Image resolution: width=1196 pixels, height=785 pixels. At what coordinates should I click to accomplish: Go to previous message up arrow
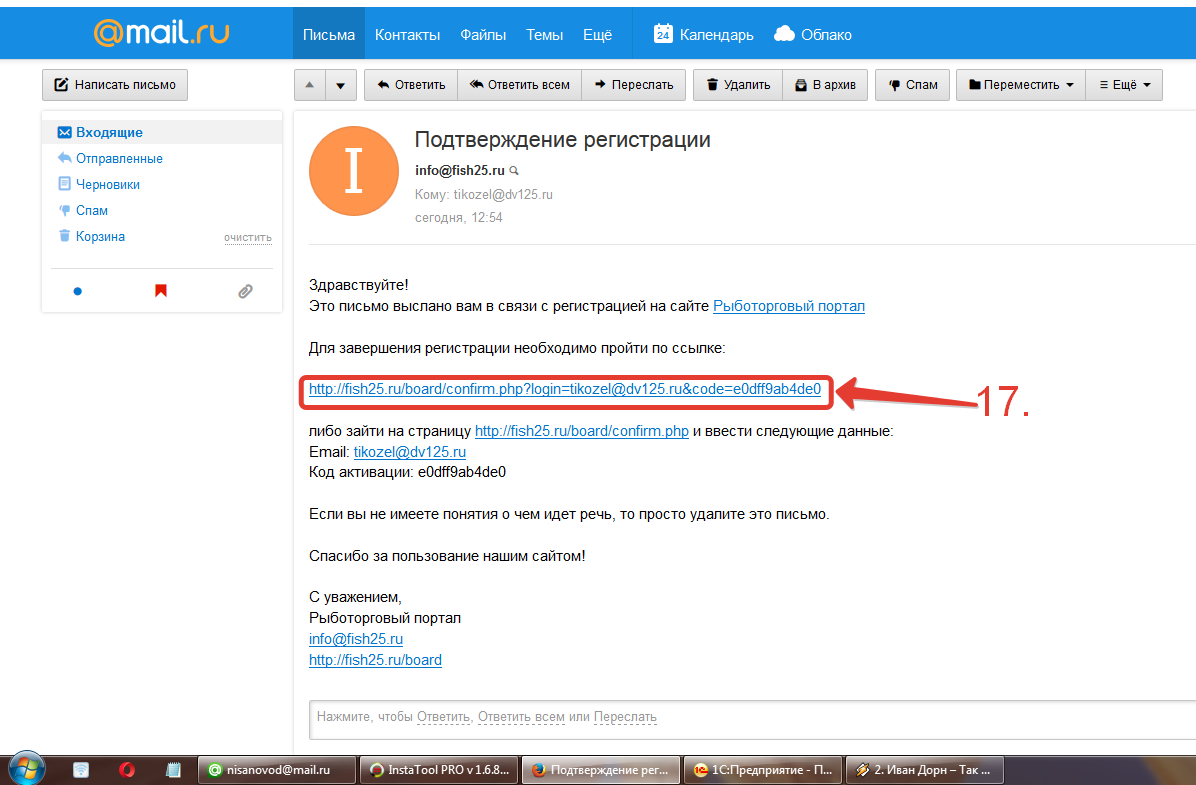(x=309, y=85)
